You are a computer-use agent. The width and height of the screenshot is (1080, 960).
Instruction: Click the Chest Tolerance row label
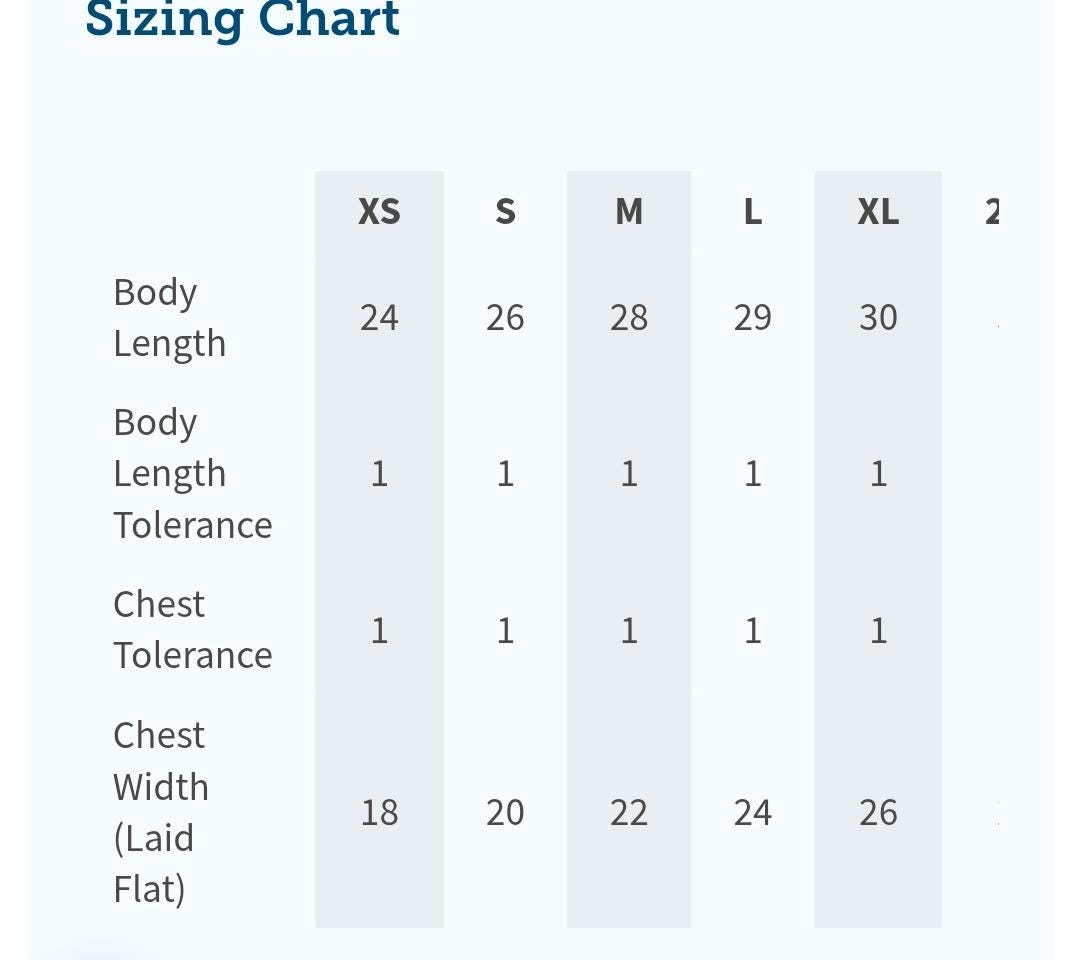(x=193, y=629)
